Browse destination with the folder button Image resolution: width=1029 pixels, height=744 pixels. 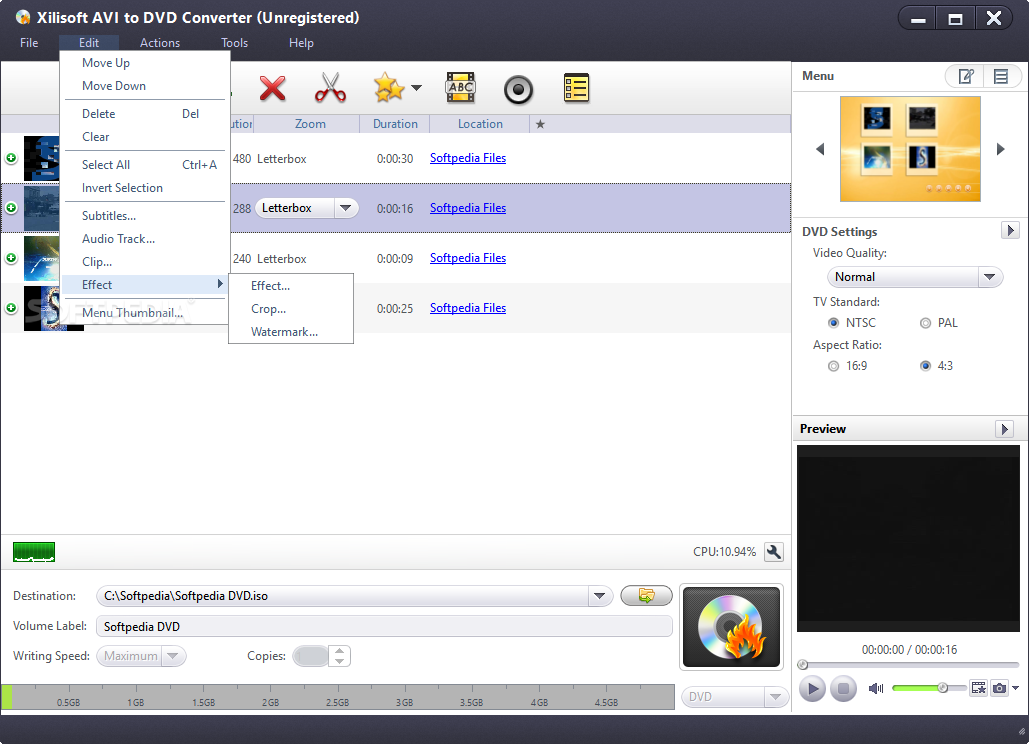(646, 596)
